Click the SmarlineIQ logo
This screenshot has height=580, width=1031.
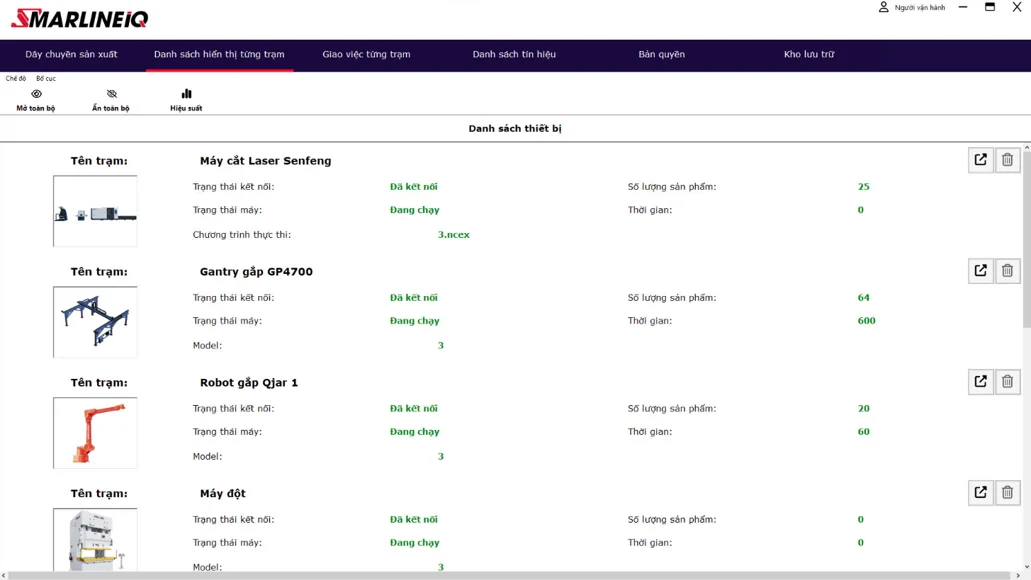[80, 18]
